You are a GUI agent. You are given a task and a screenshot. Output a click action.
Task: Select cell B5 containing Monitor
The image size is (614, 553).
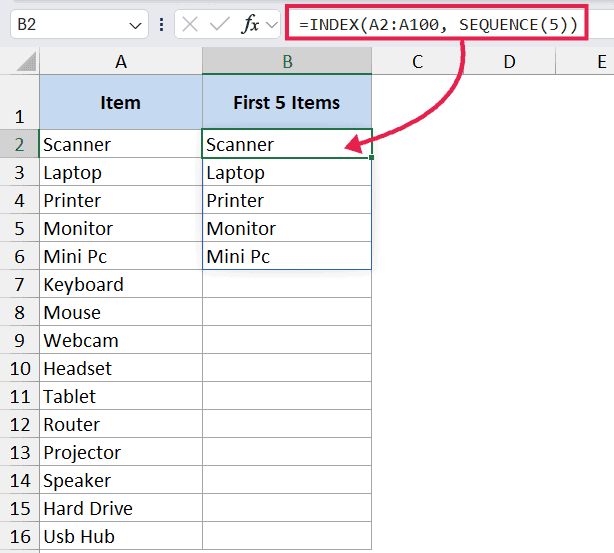[x=287, y=228]
